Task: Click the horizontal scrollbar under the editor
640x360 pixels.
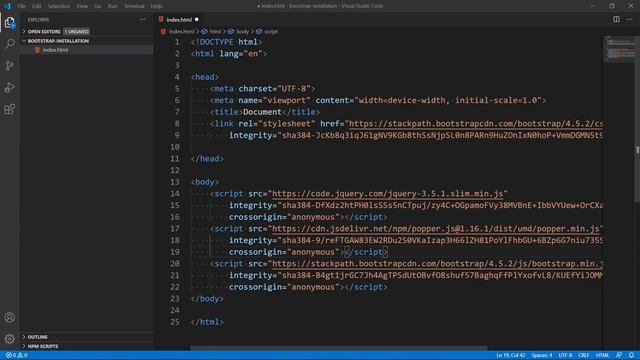Action: [x=339, y=348]
